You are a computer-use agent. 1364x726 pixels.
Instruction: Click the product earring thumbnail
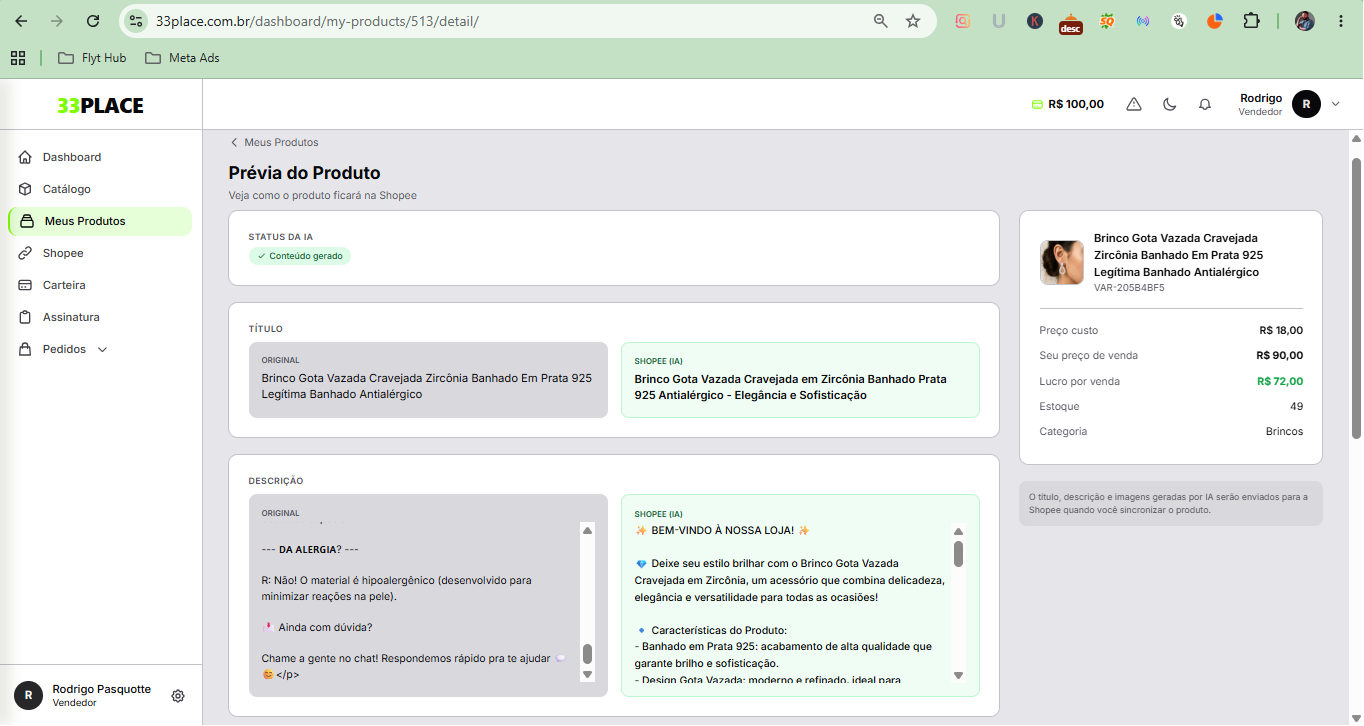pyautogui.click(x=1062, y=262)
